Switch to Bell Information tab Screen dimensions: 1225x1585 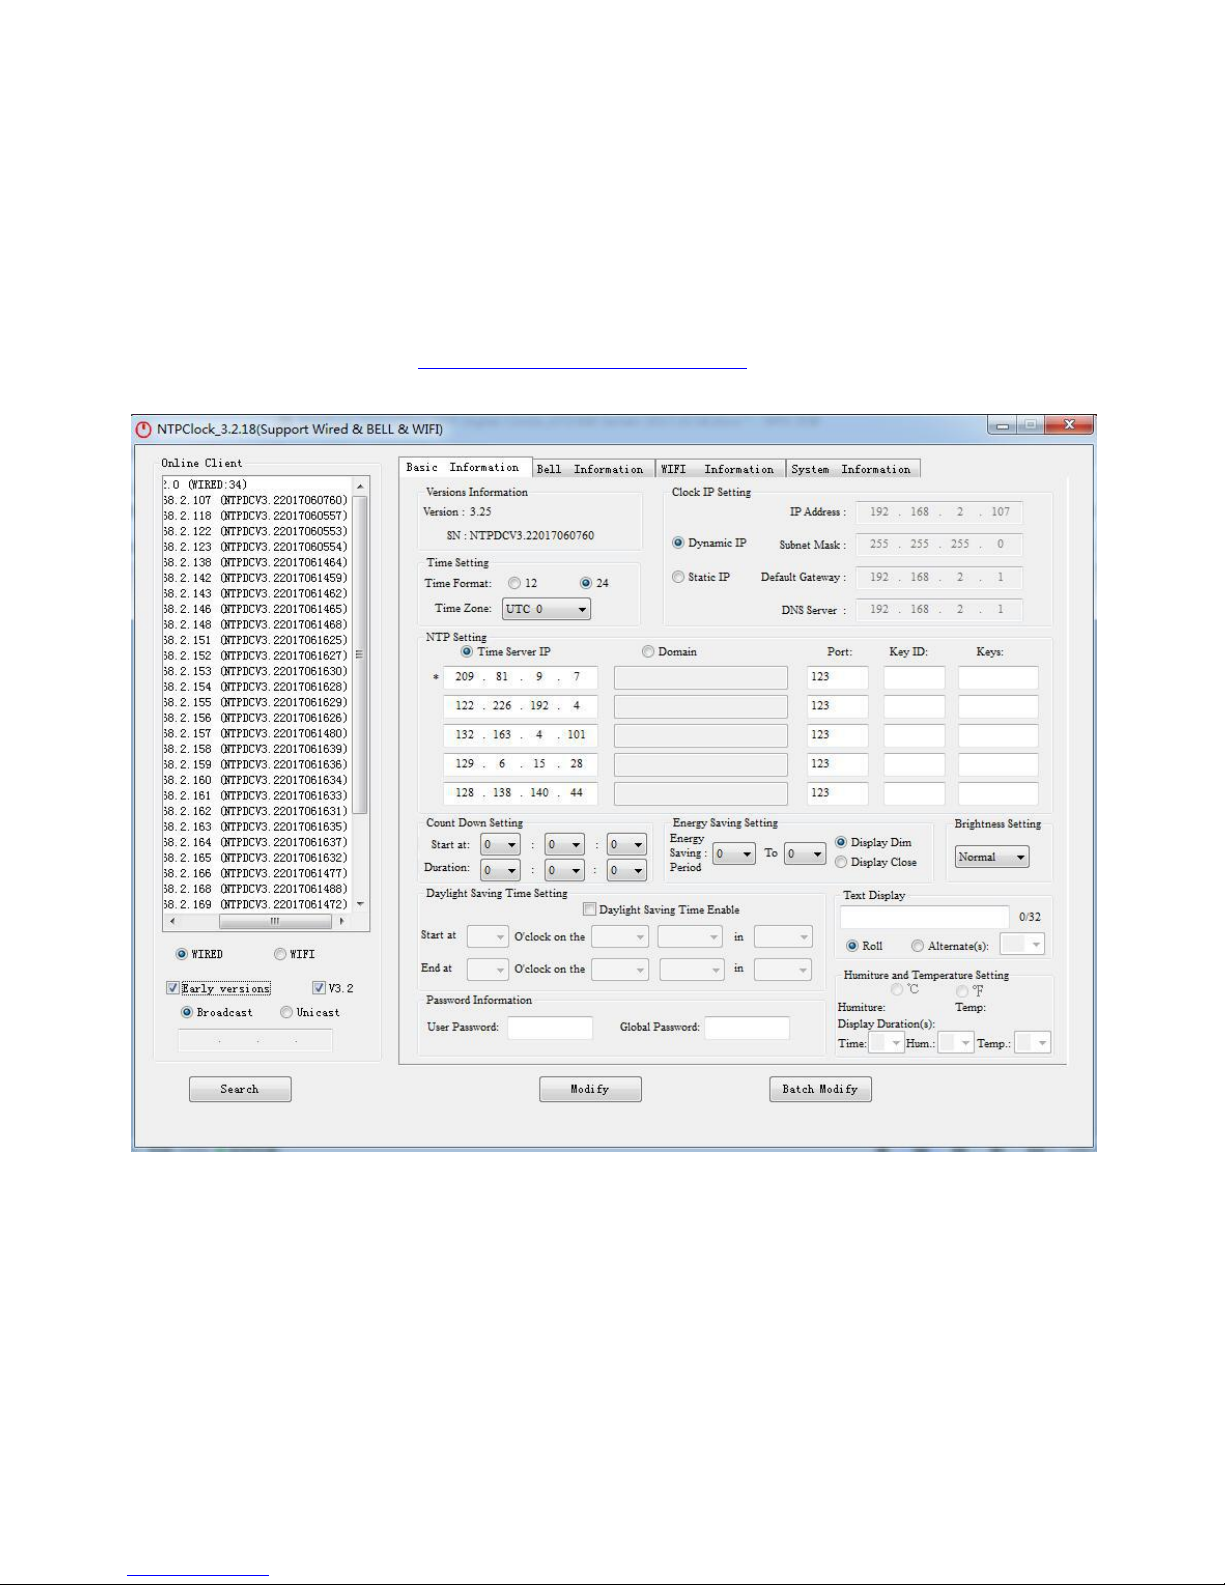coord(593,469)
